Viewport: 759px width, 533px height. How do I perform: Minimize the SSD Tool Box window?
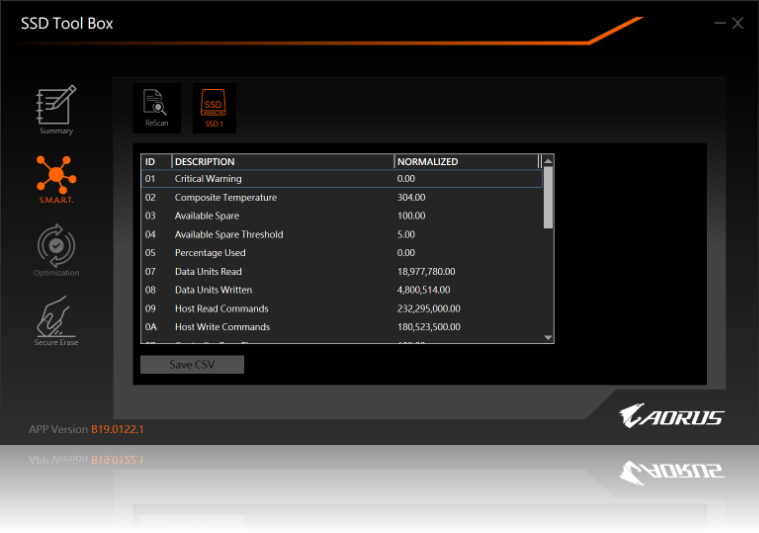(720, 23)
